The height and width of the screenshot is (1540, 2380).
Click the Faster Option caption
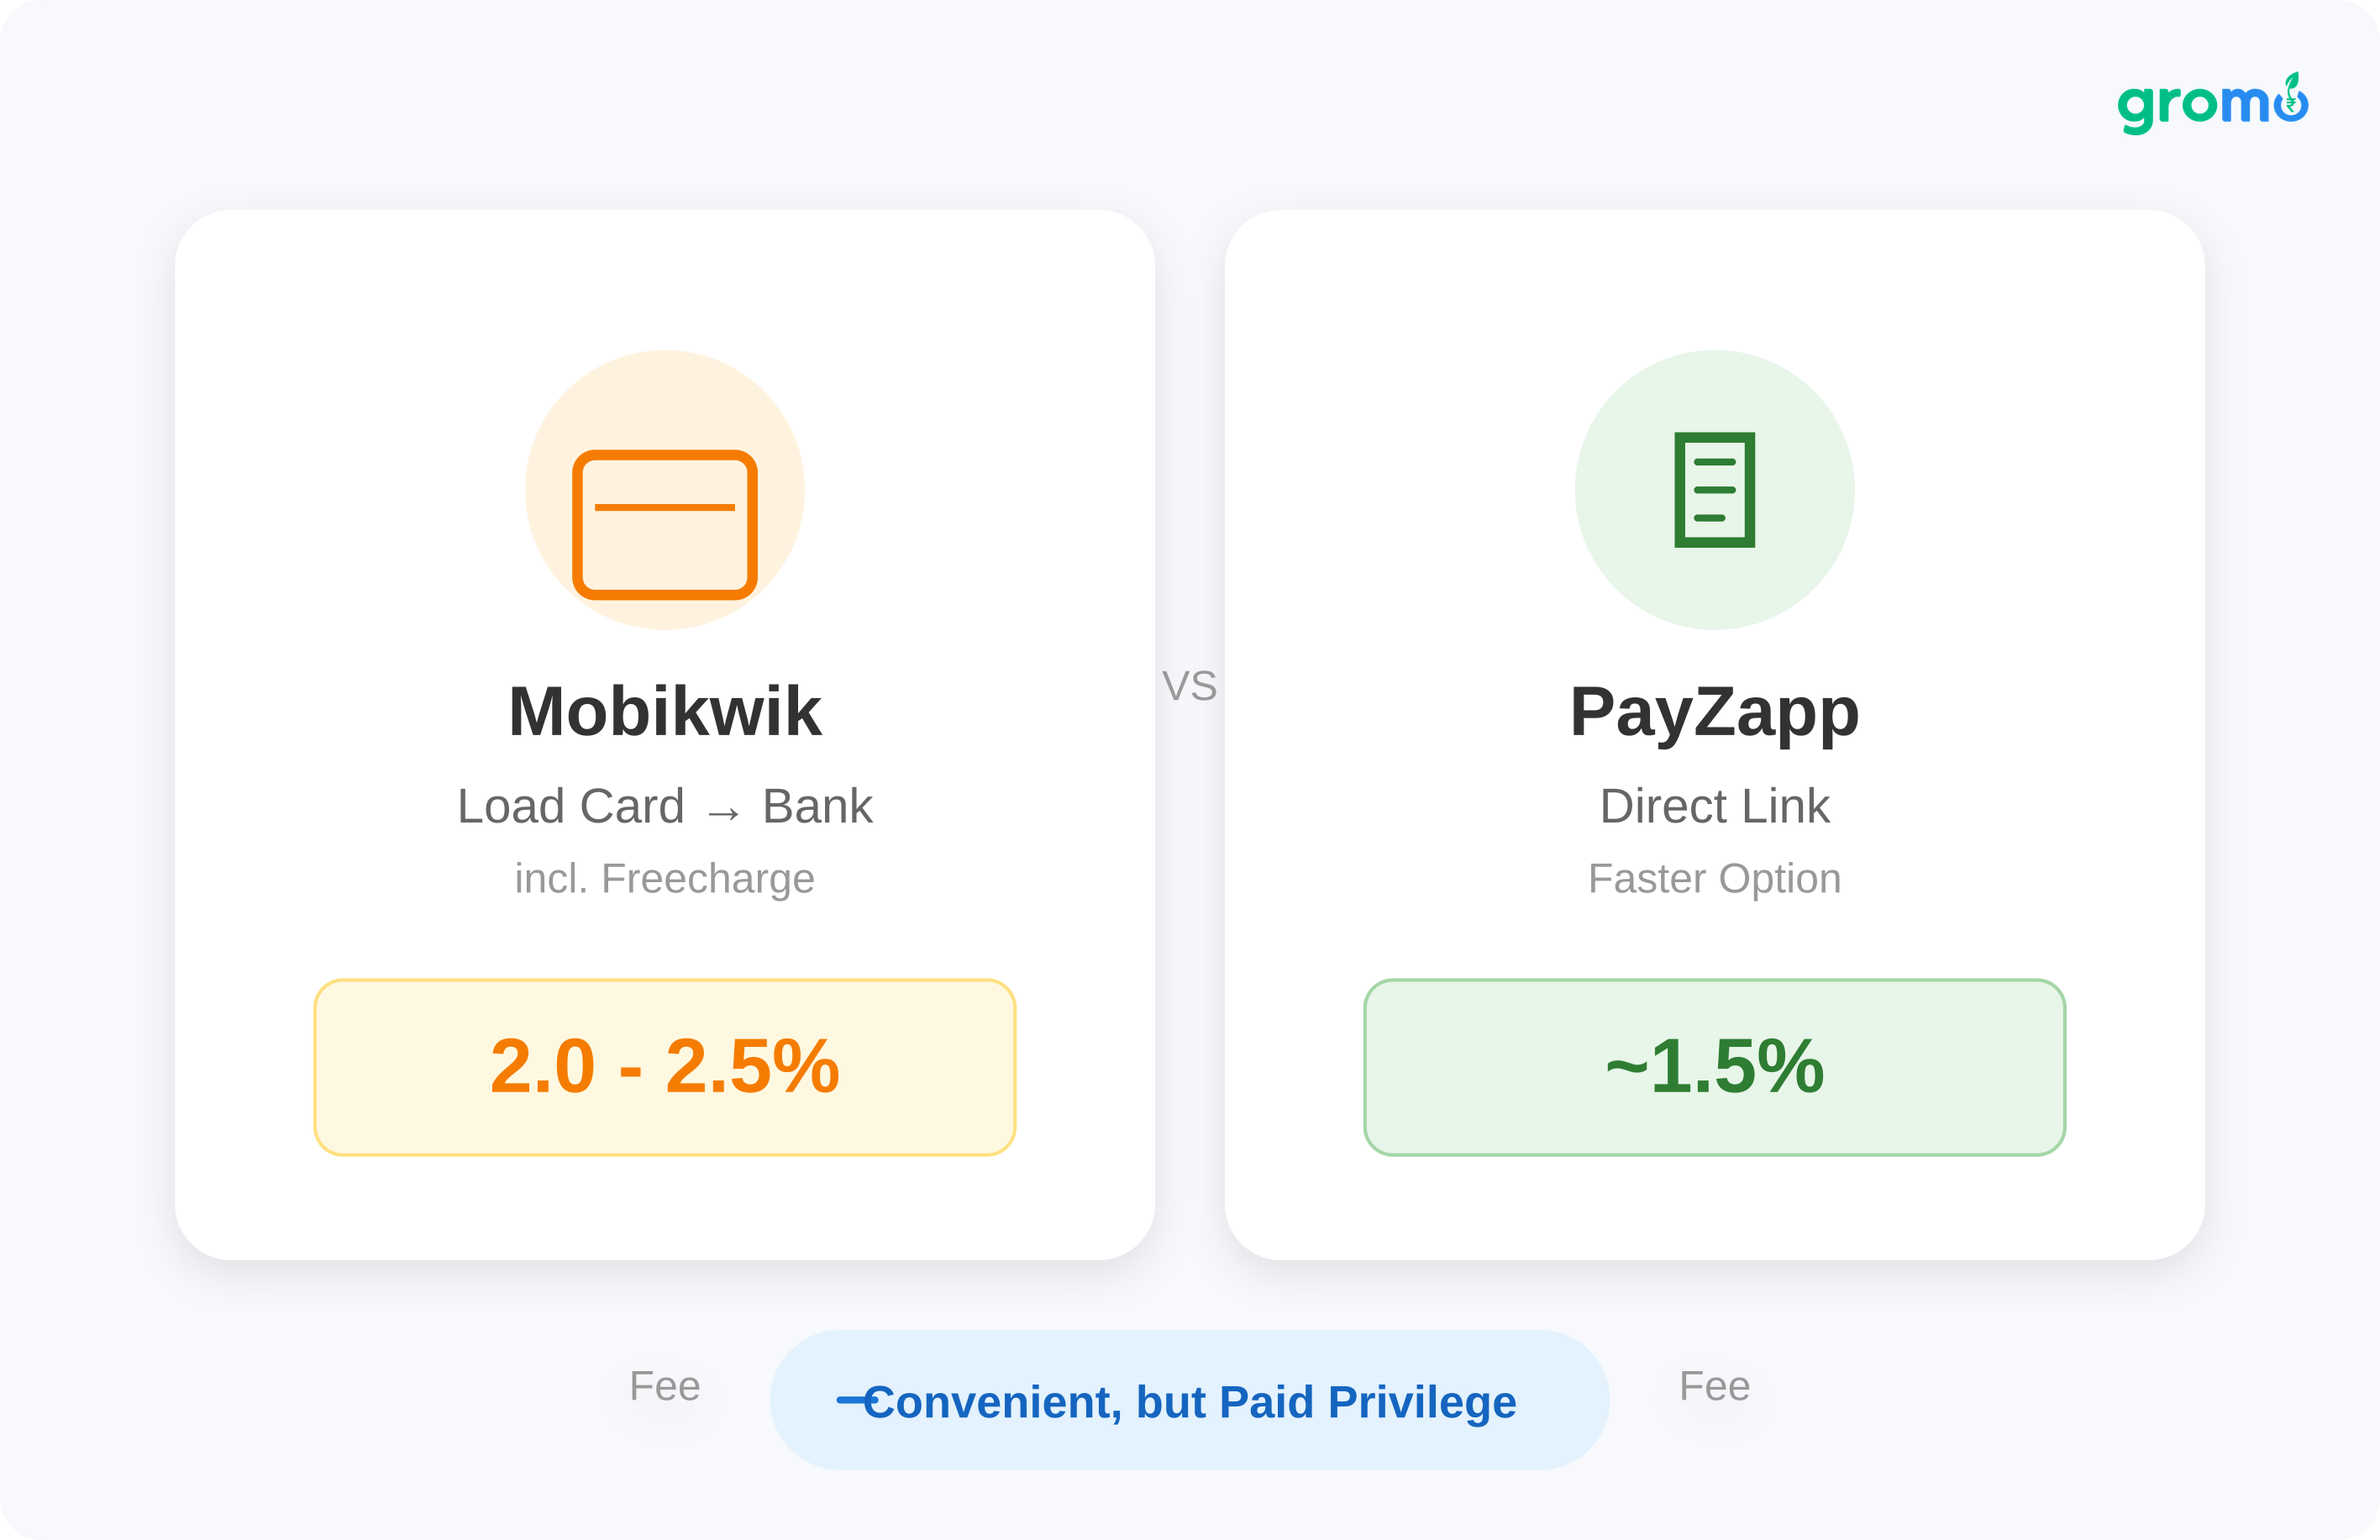1714,879
